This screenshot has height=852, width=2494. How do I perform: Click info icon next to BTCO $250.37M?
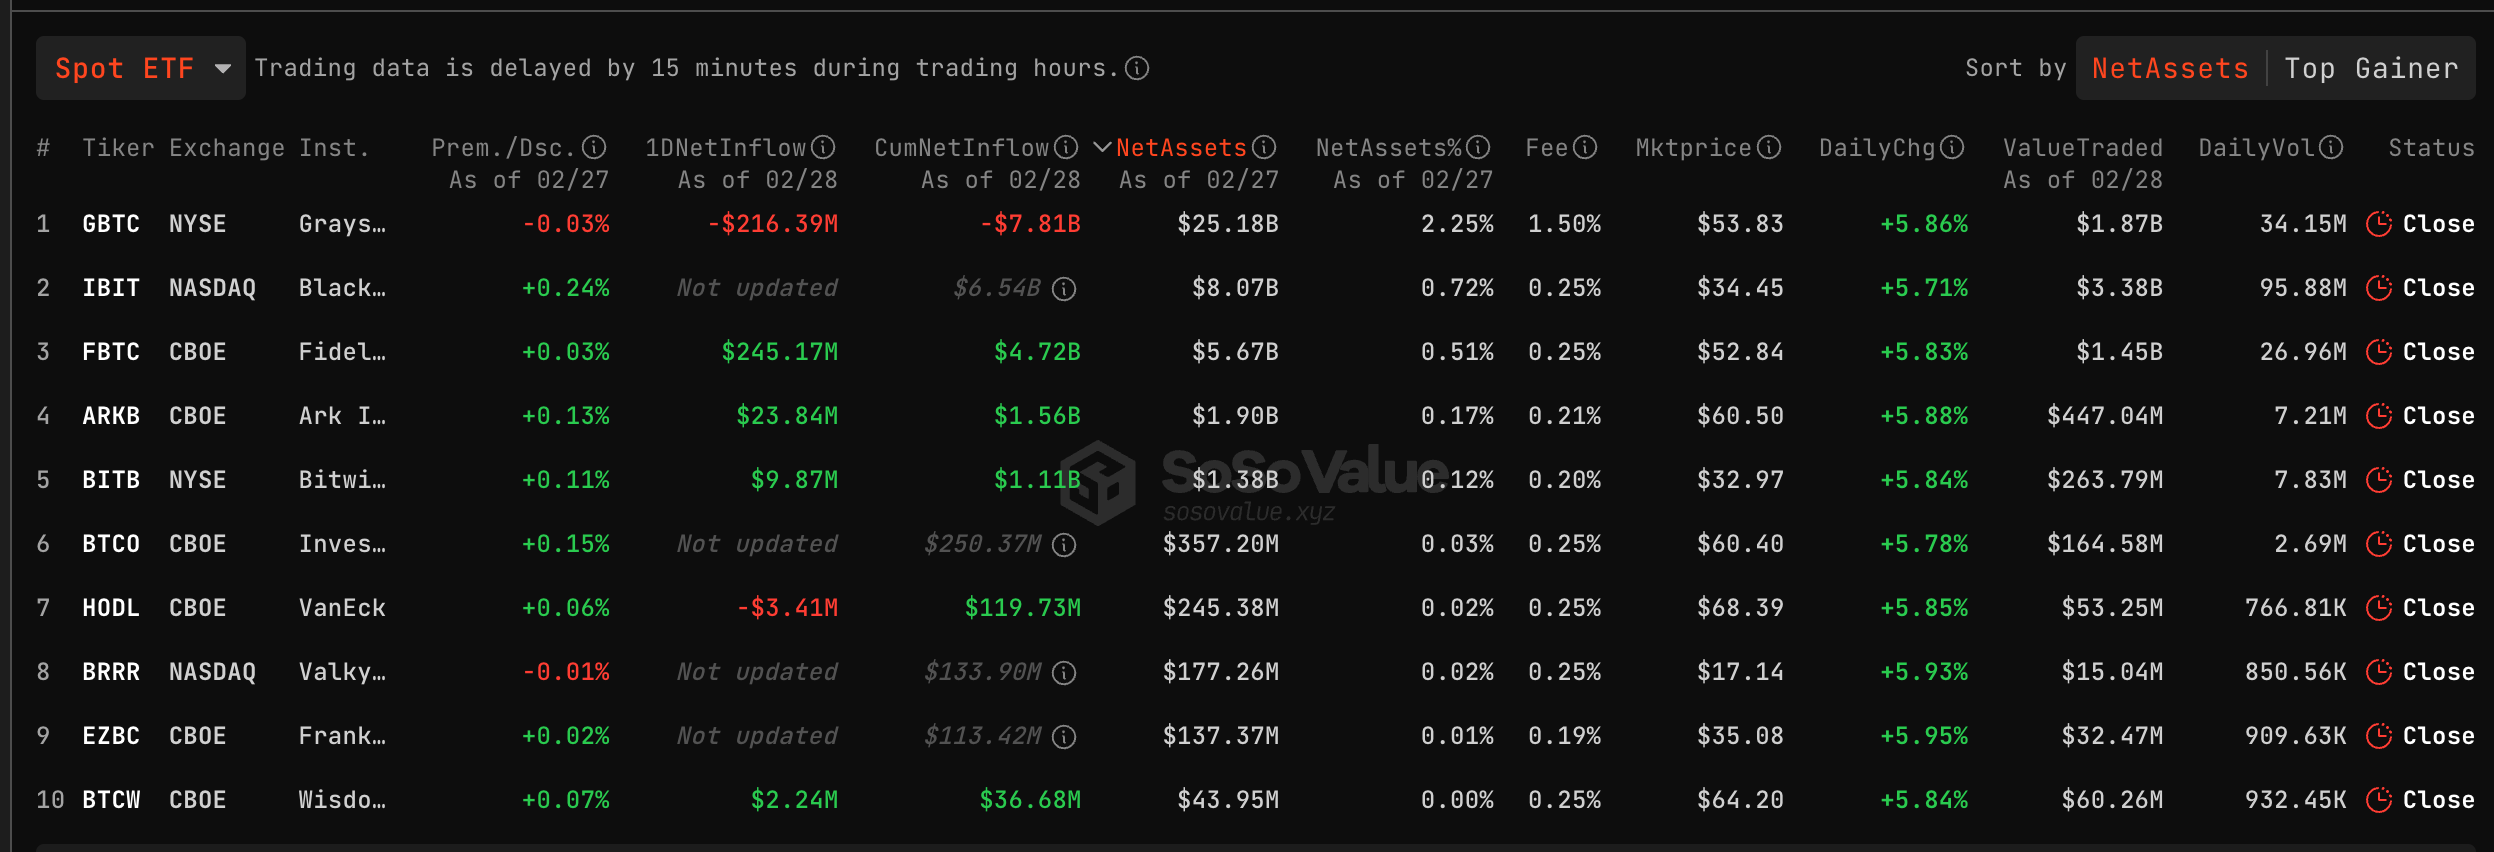click(1065, 545)
